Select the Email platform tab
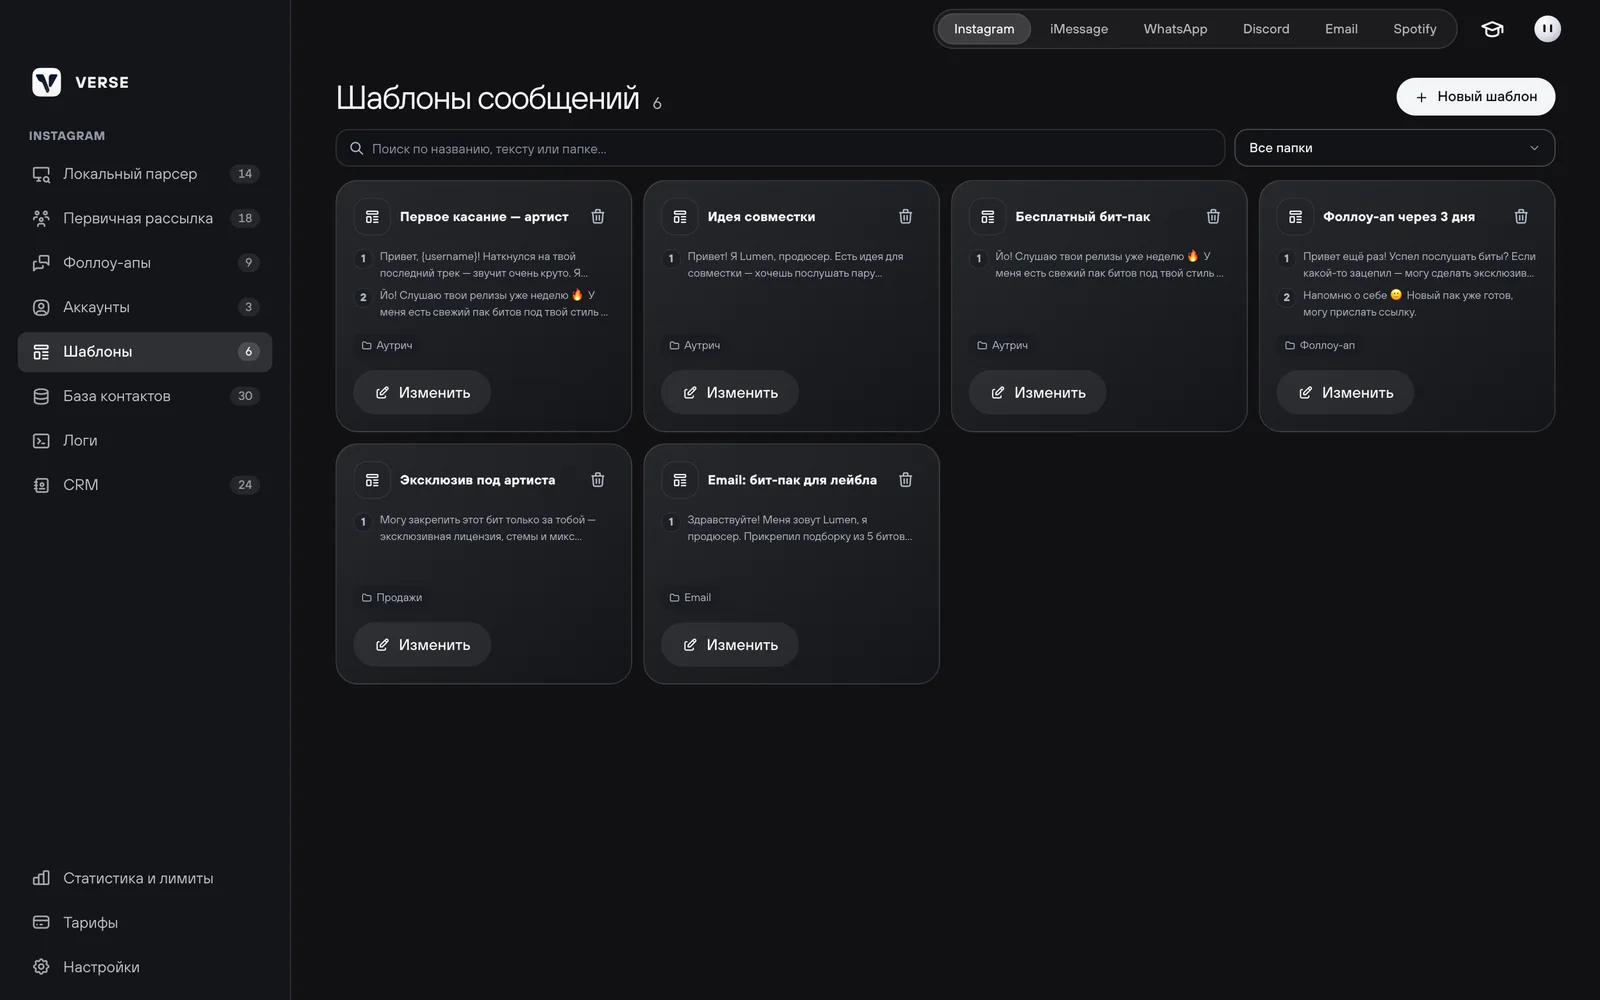The width and height of the screenshot is (1600, 1000). click(x=1341, y=29)
